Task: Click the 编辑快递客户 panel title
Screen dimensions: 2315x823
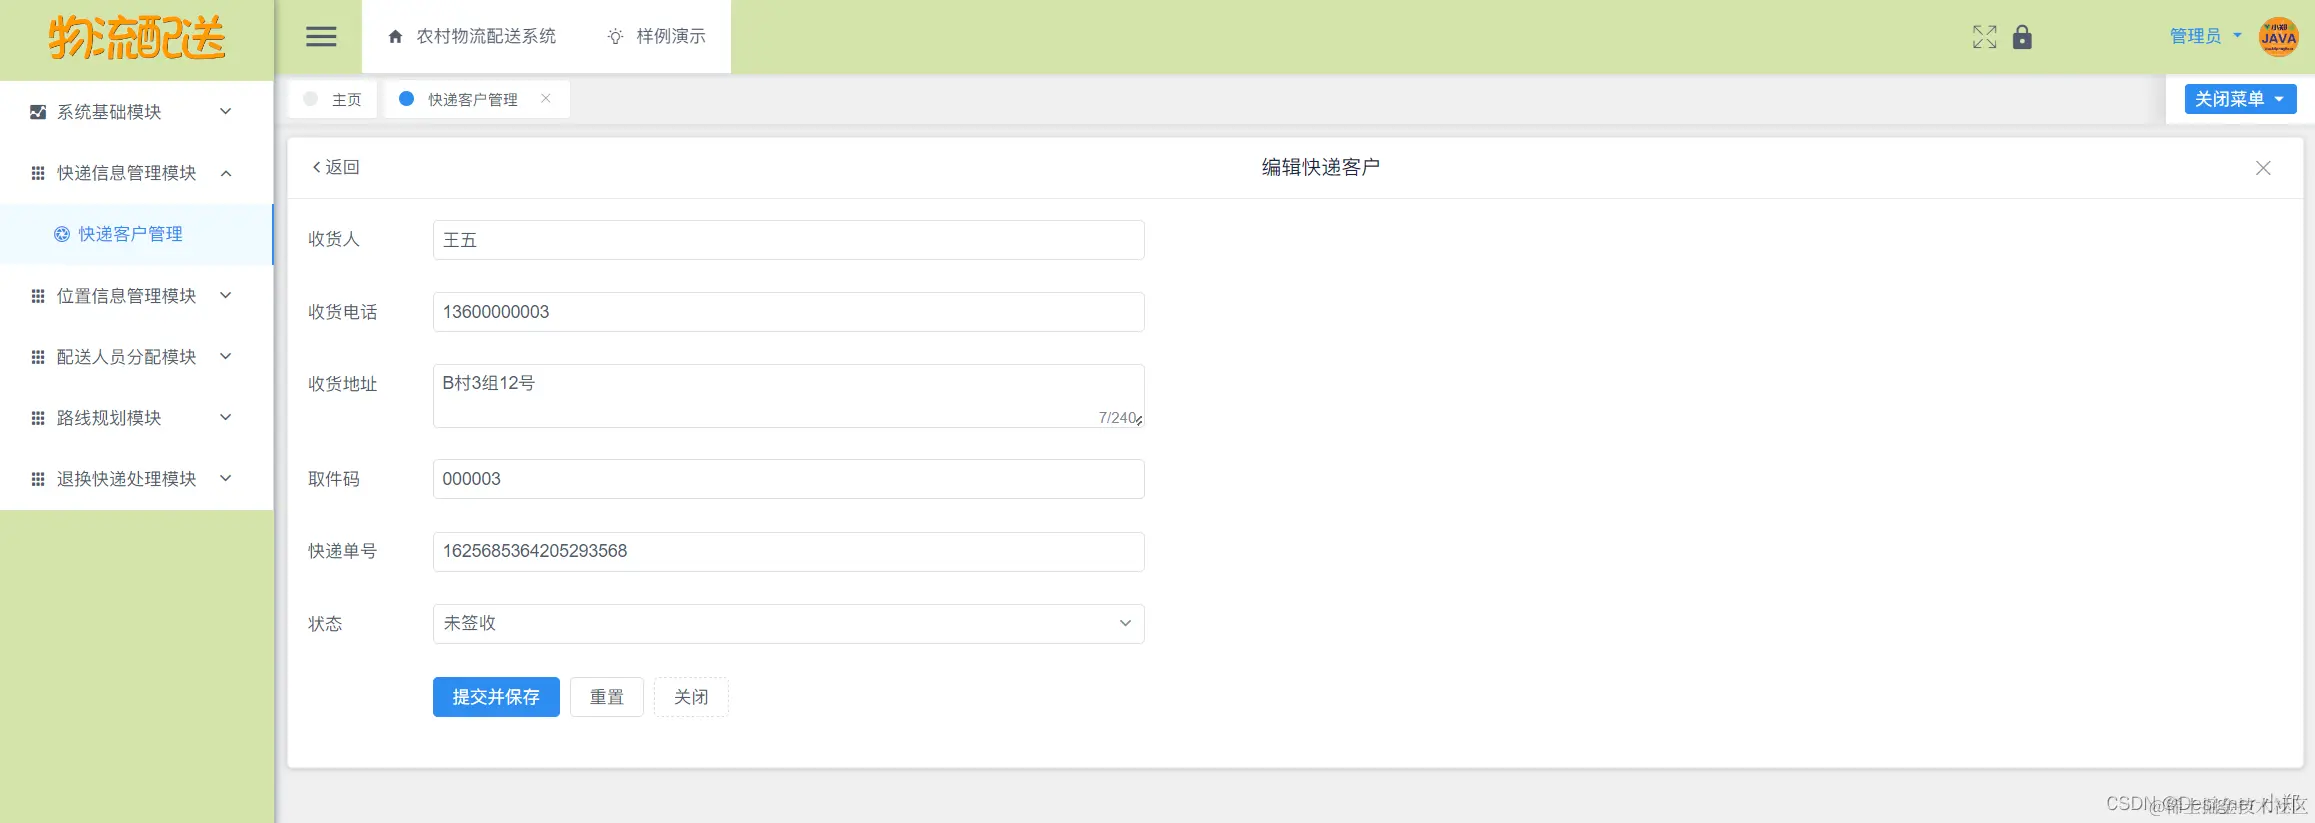Action: (x=1321, y=167)
